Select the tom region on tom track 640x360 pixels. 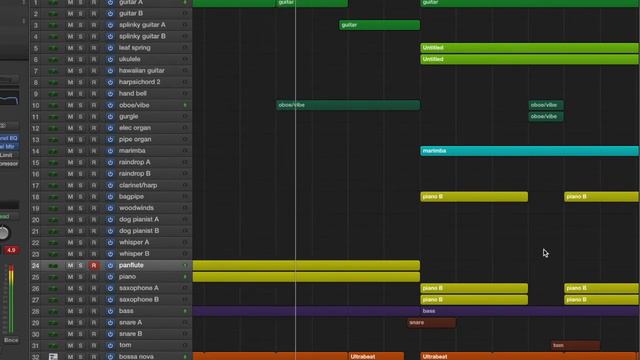point(576,345)
